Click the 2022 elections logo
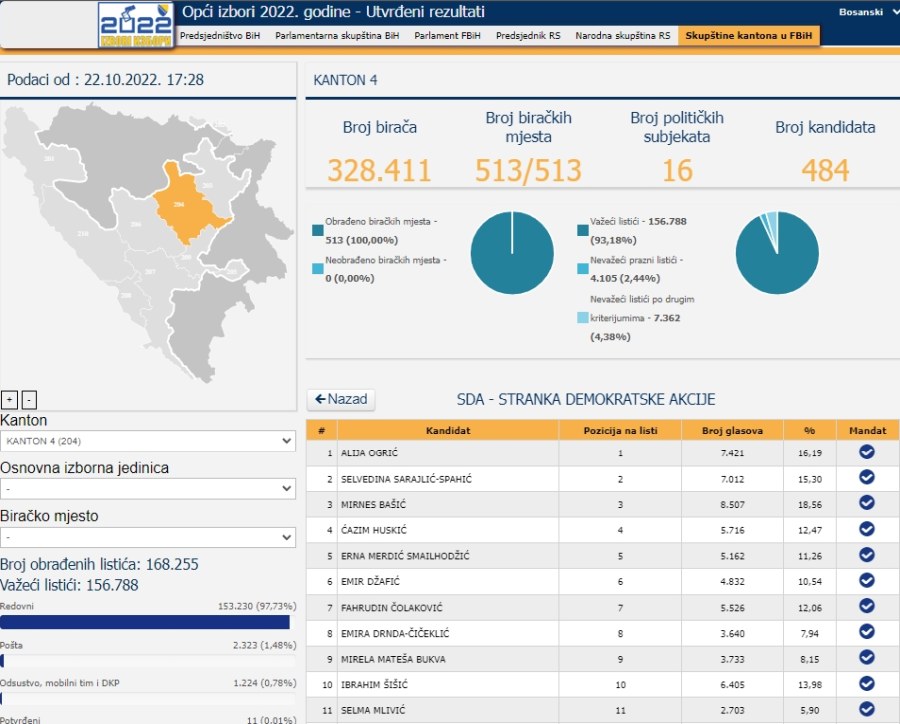 coord(135,25)
